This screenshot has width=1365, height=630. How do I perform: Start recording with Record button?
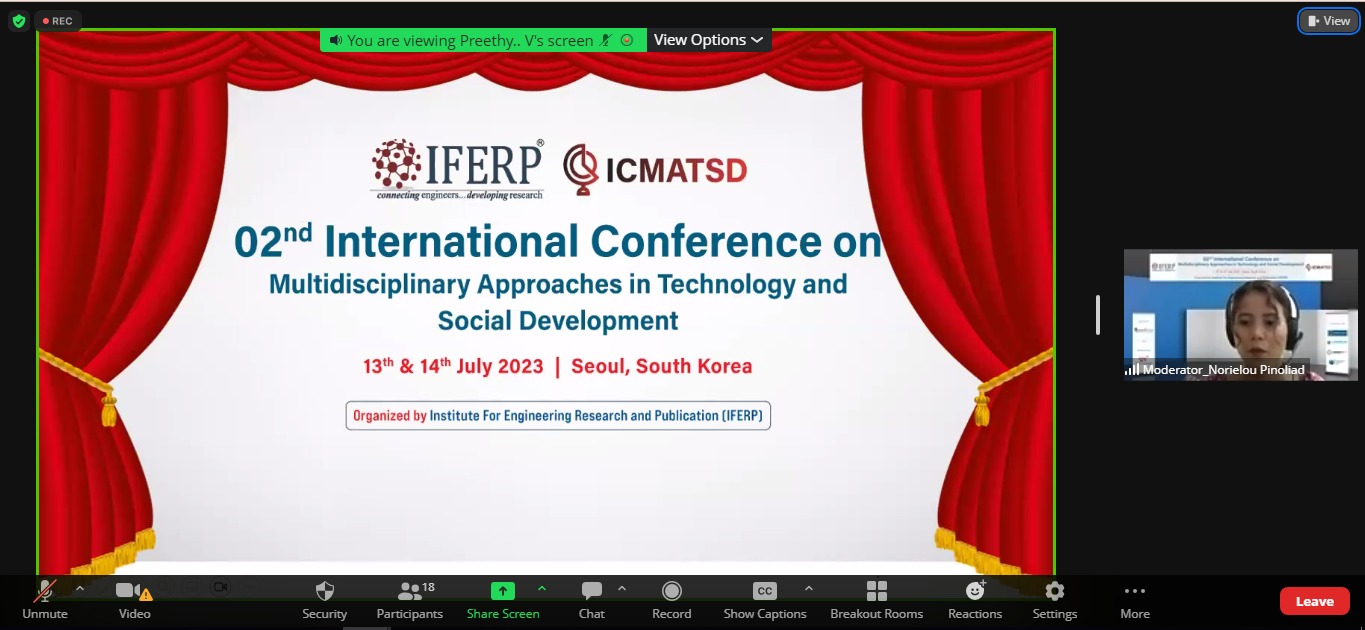coord(672,600)
